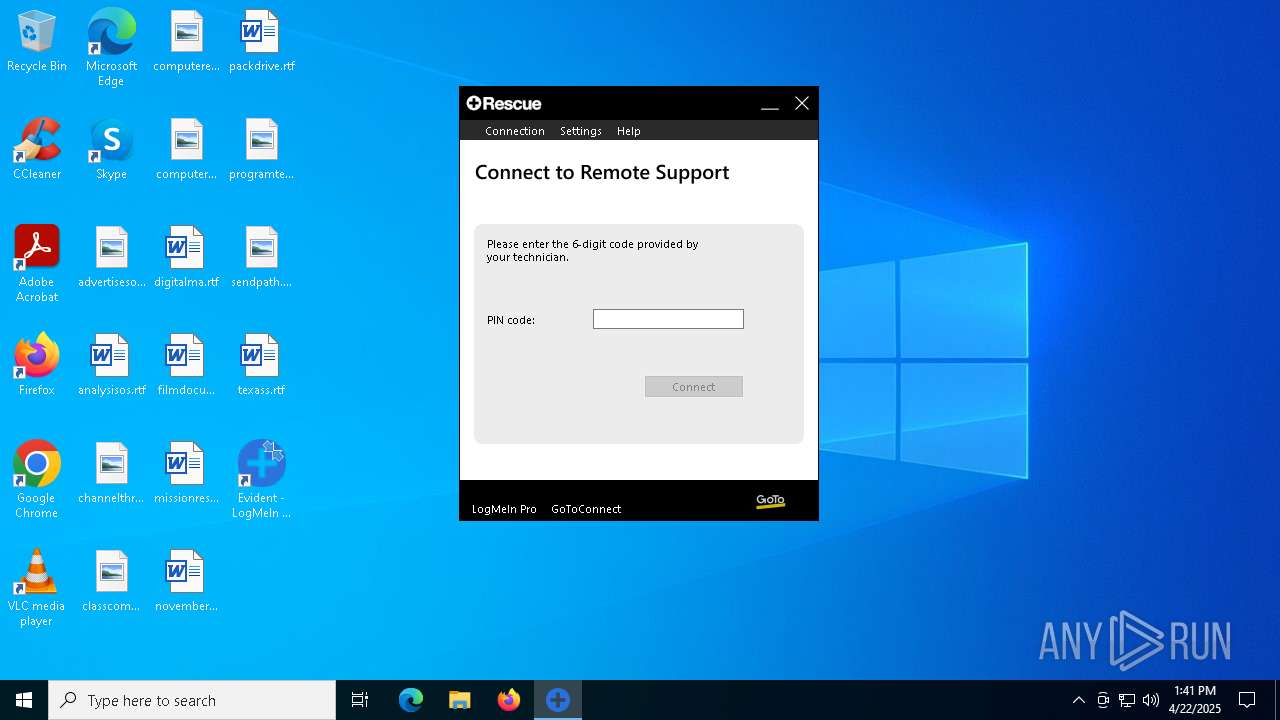Viewport: 1280px width, 720px height.
Task: Open the LogMeIn Pro link
Action: 504,509
